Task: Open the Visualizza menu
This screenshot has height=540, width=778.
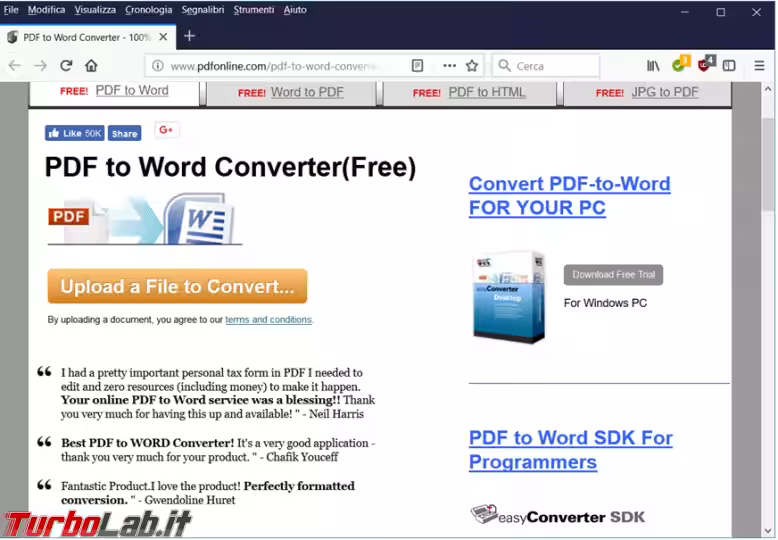Action: point(95,10)
